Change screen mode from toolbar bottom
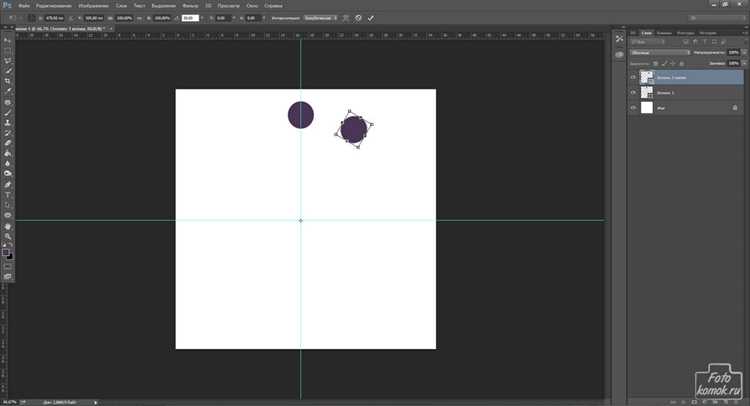750x406 pixels. pyautogui.click(x=7, y=276)
